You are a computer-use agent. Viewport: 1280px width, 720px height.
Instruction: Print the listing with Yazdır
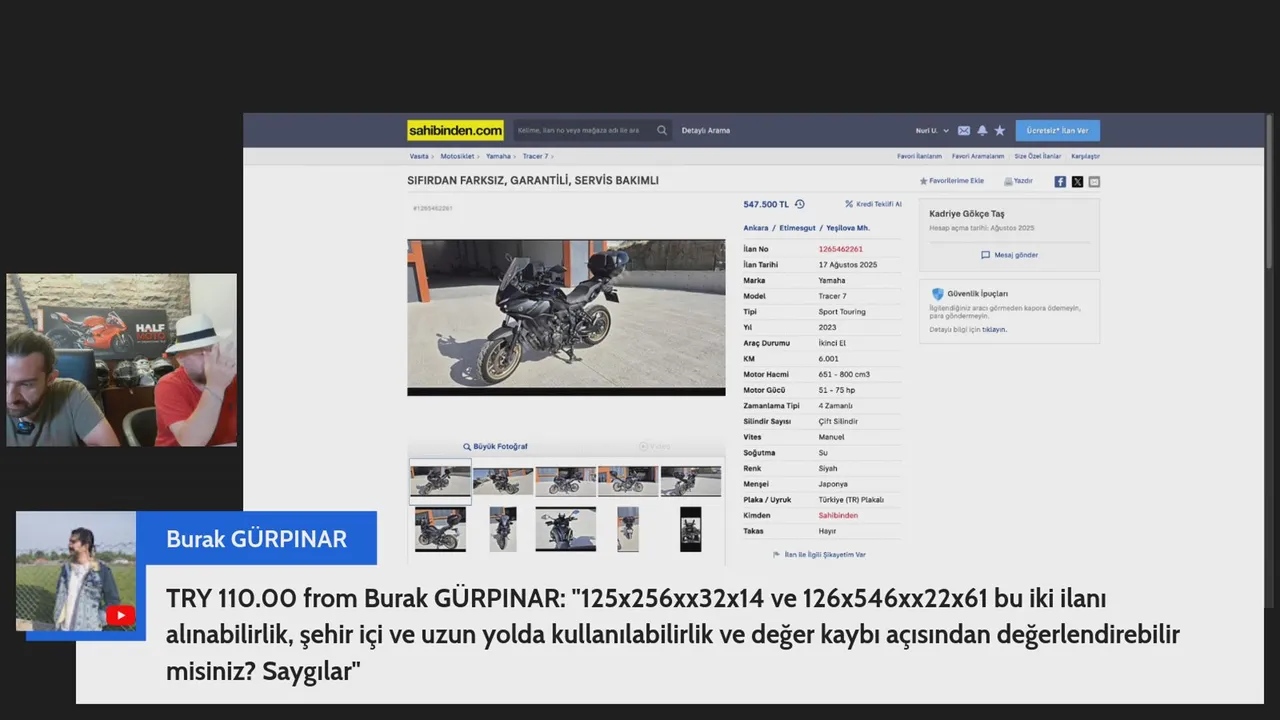point(1019,181)
